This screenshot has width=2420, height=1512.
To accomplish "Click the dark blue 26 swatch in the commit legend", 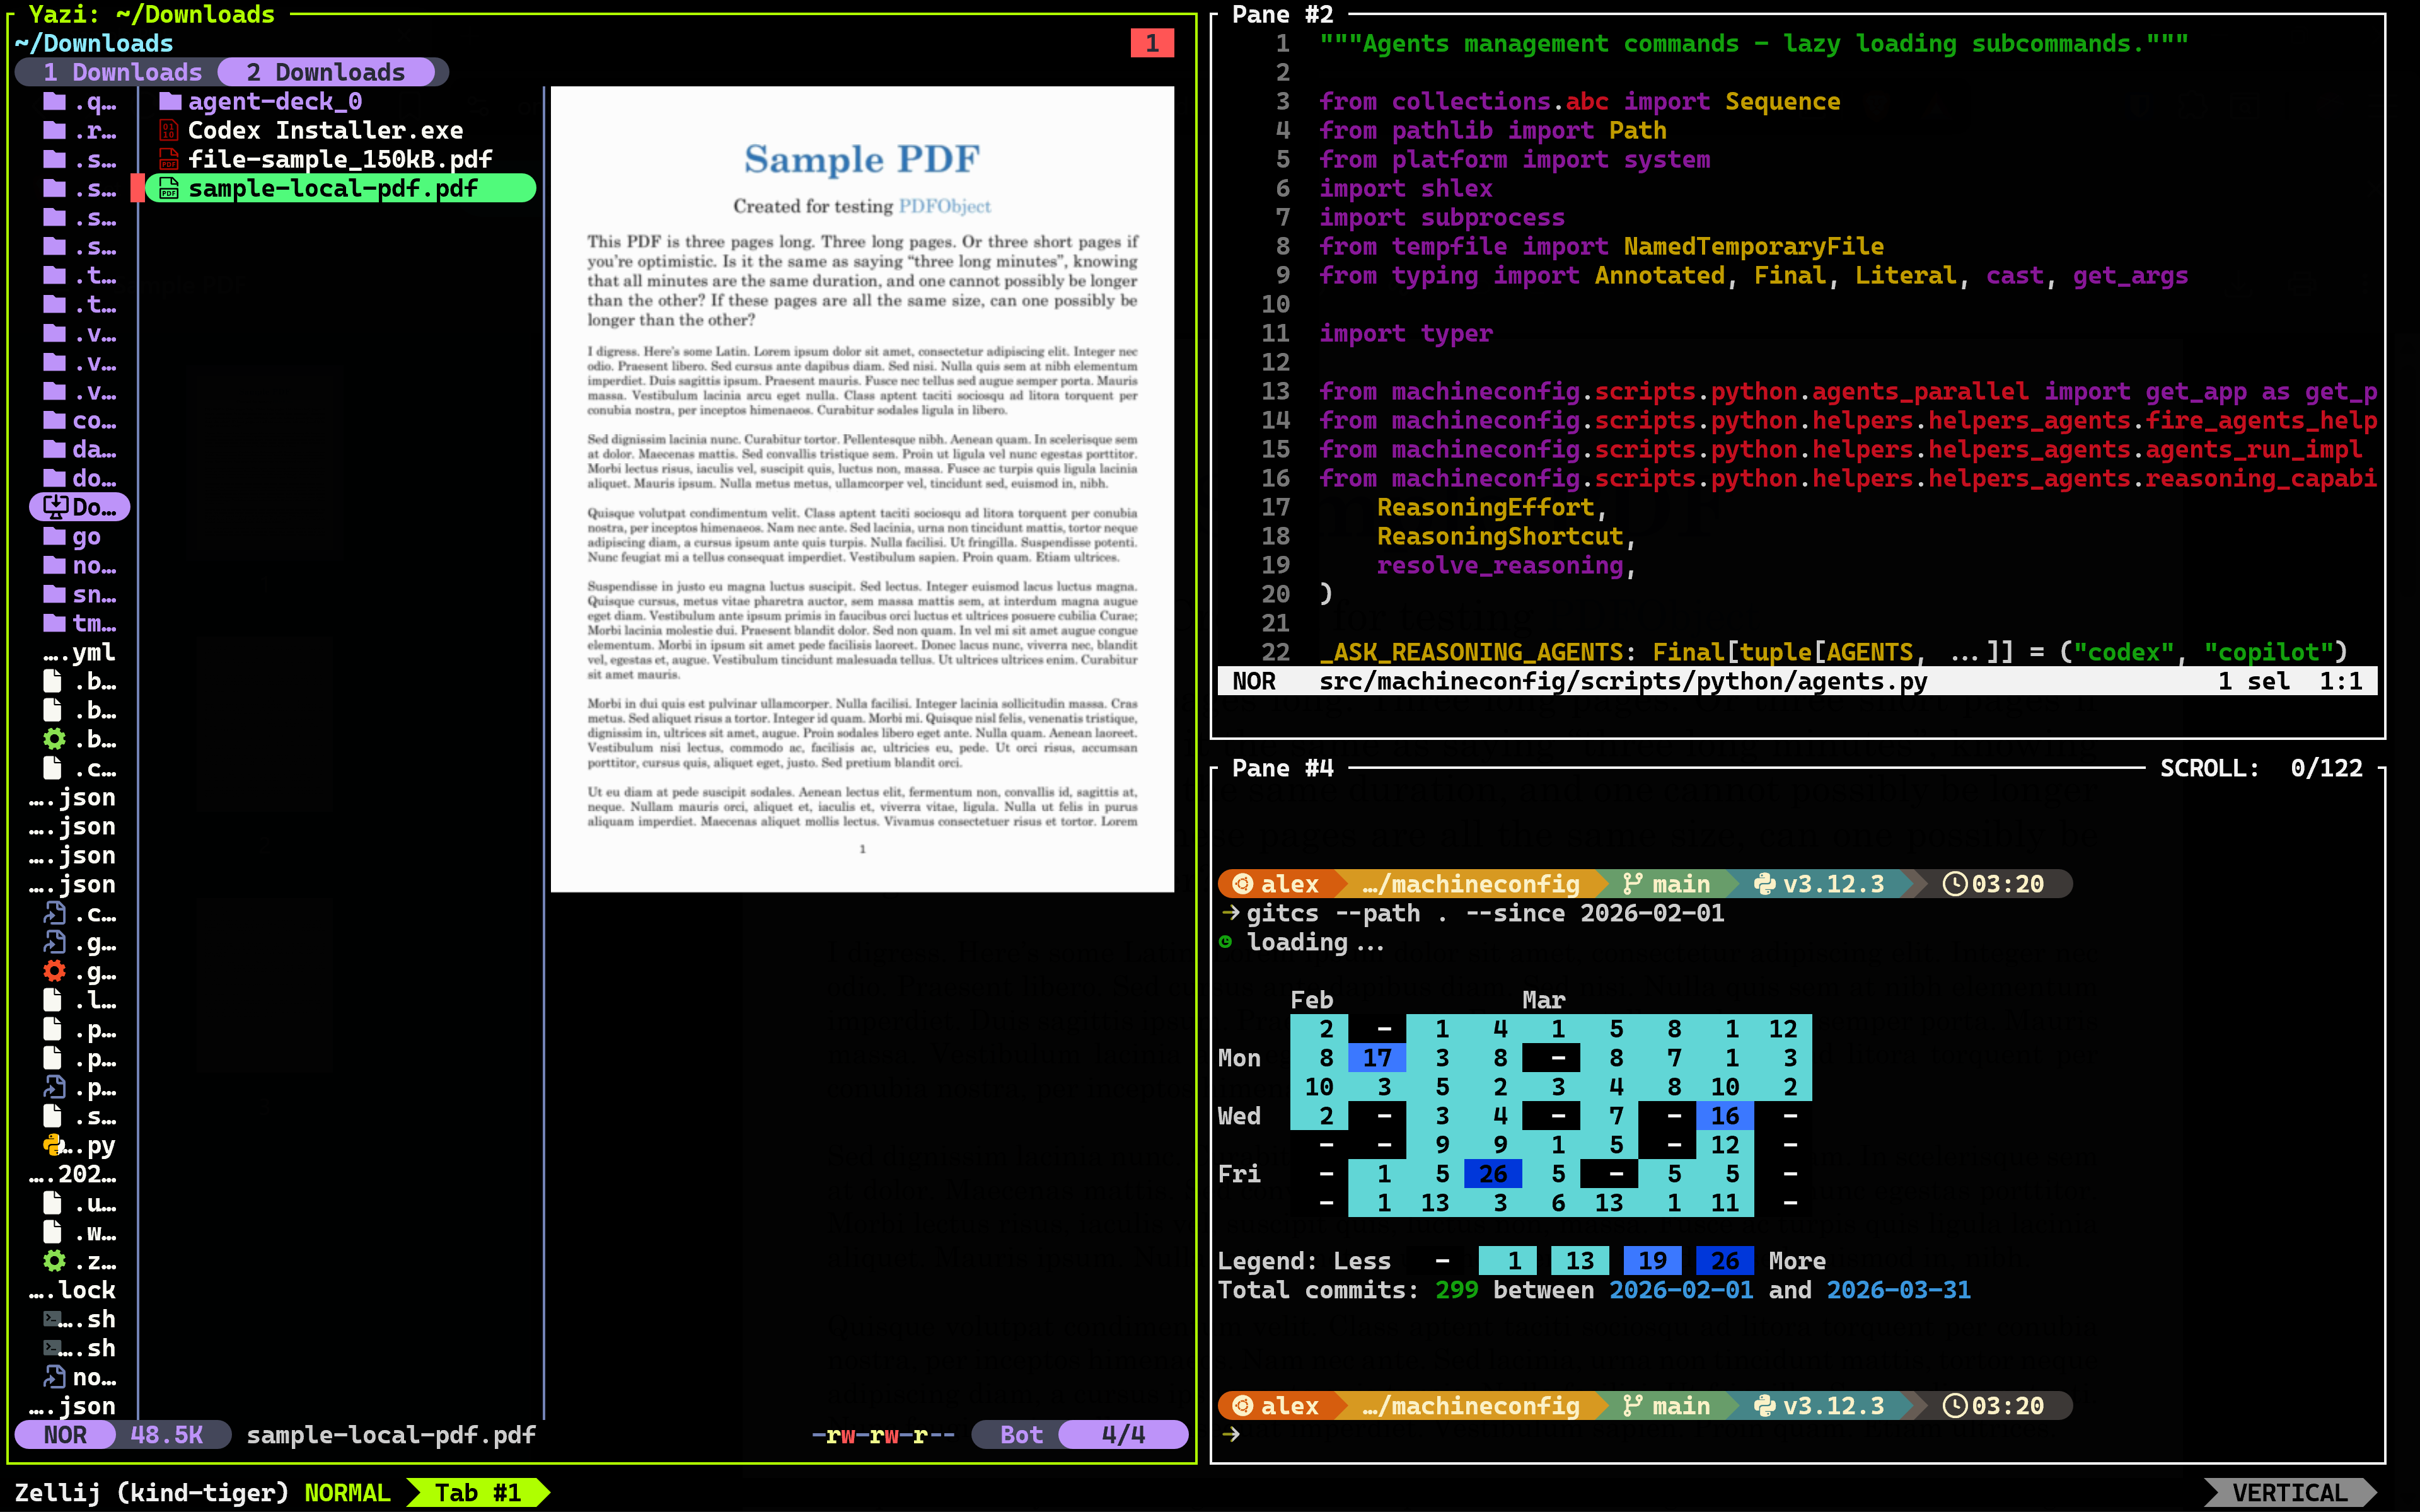I will [1724, 1261].
